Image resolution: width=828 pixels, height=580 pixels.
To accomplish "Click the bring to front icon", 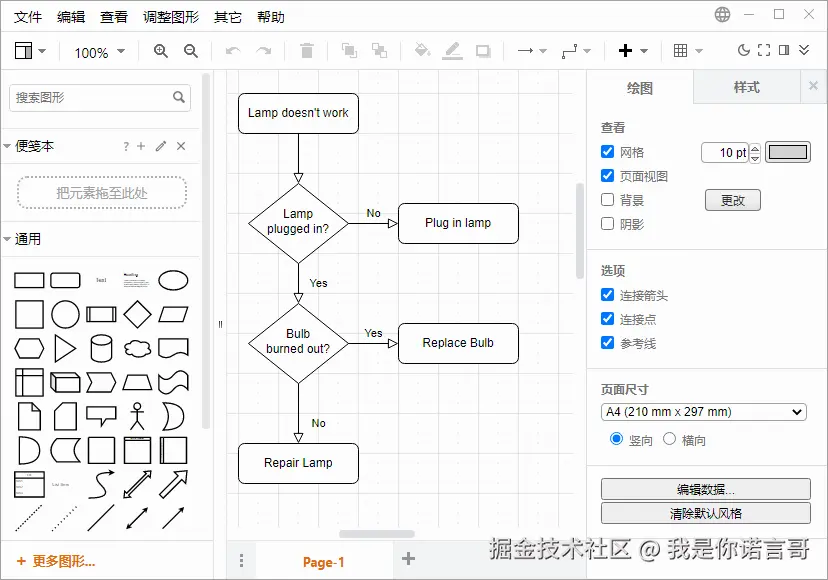I will click(349, 51).
